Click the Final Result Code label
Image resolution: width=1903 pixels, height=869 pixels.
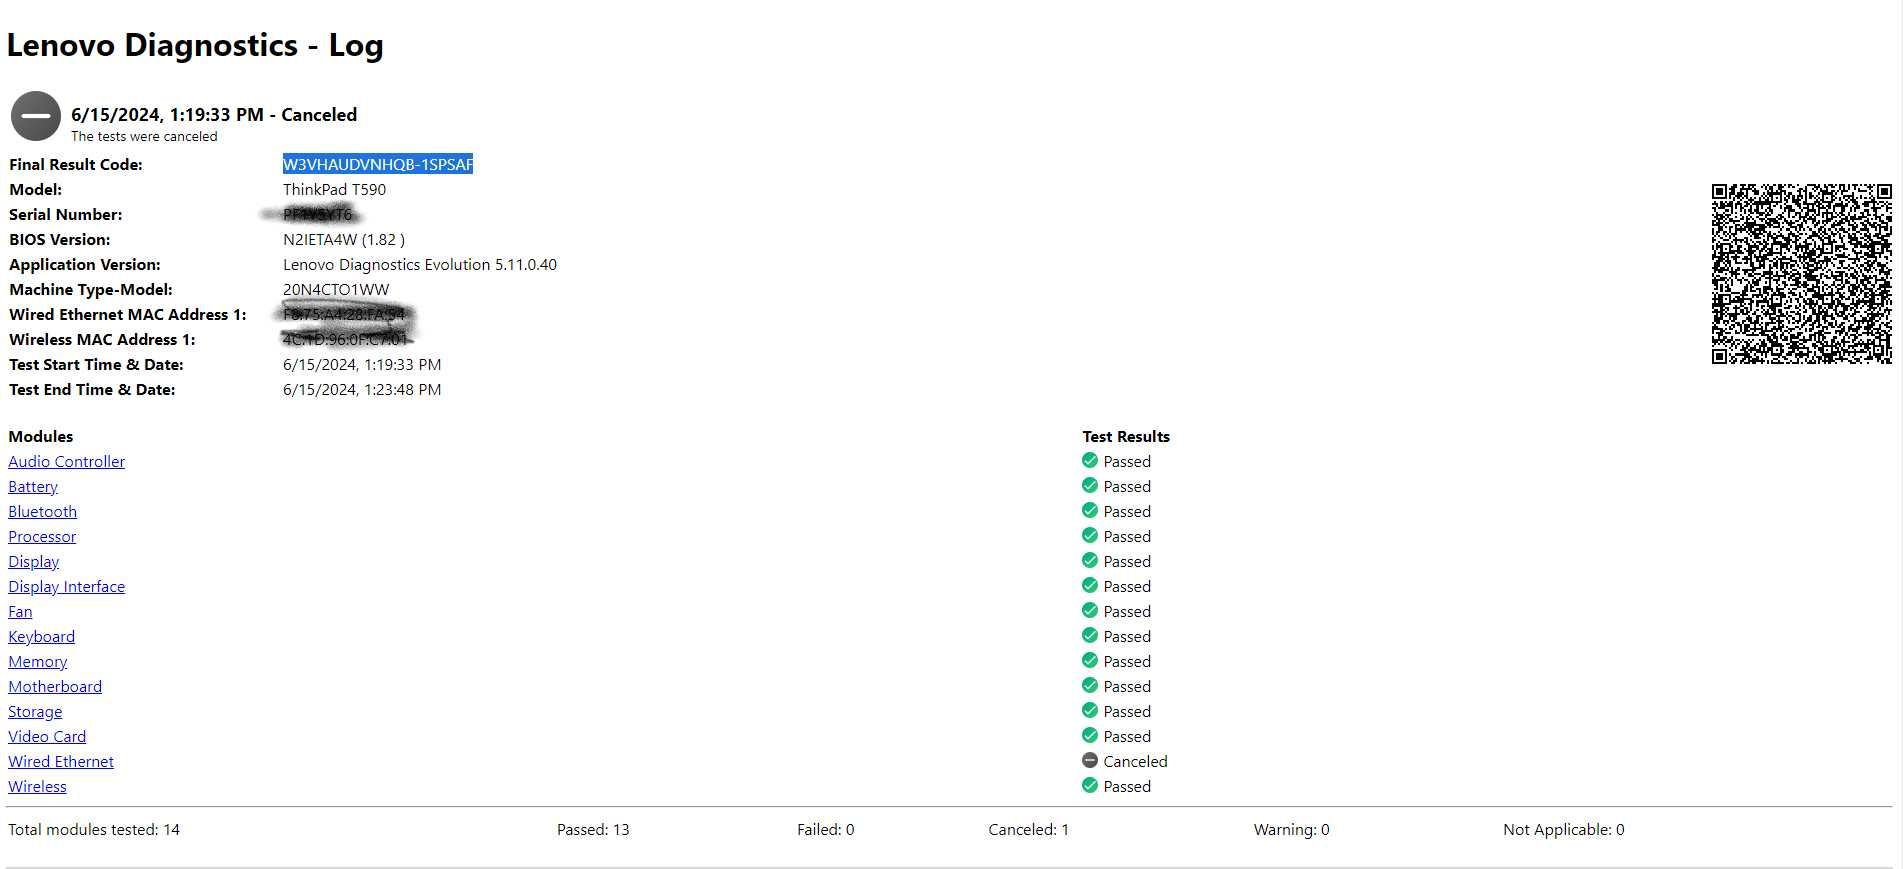pos(76,164)
